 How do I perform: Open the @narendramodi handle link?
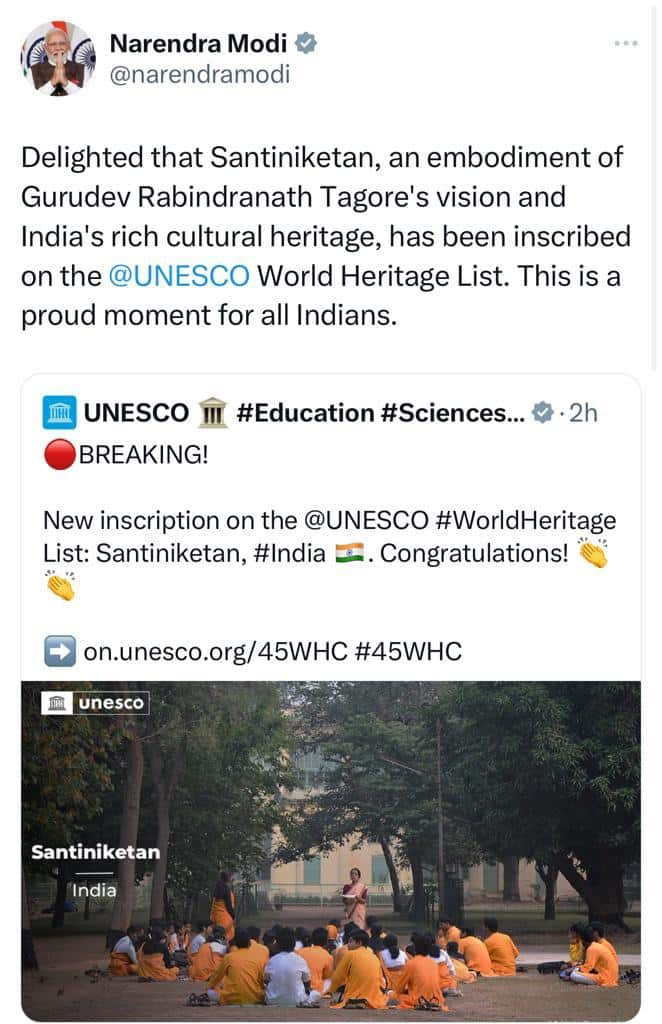[x=199, y=74]
